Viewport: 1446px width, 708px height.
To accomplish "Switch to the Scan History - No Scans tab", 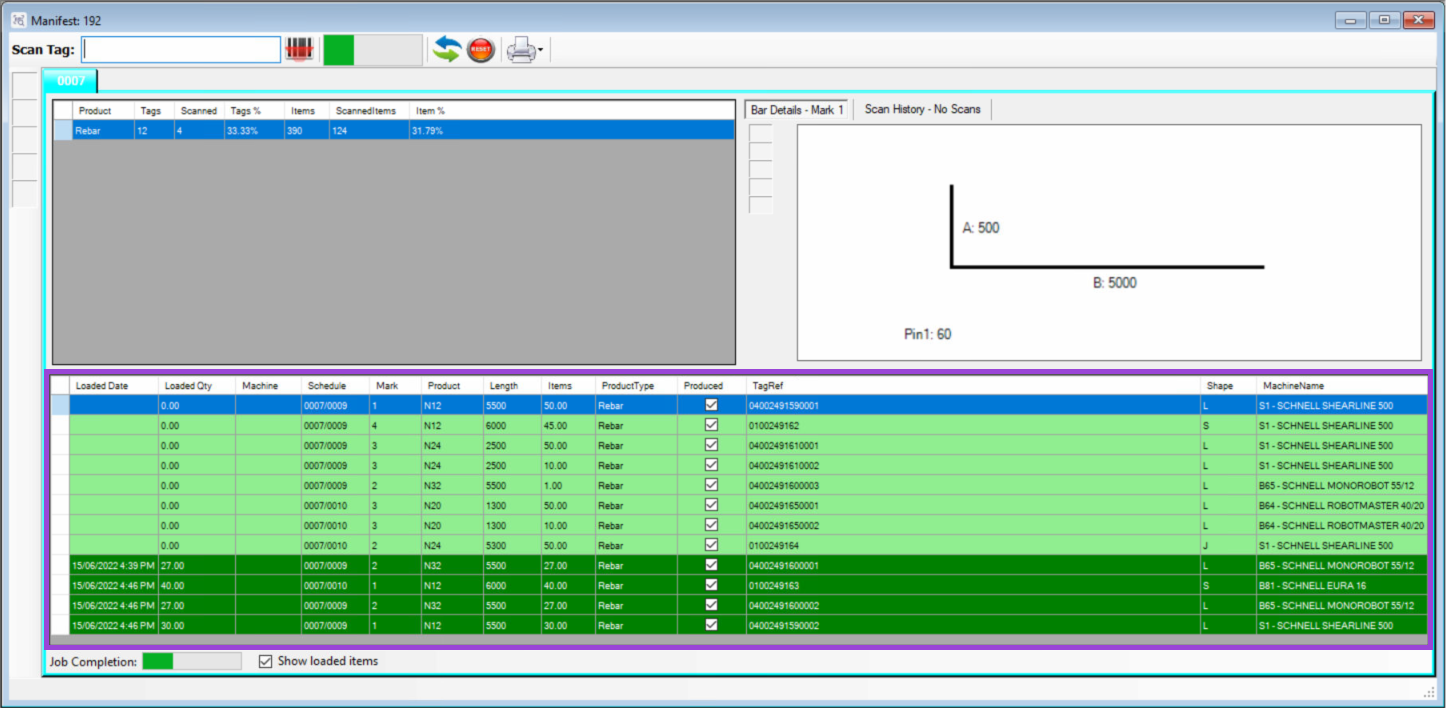I will point(921,110).
